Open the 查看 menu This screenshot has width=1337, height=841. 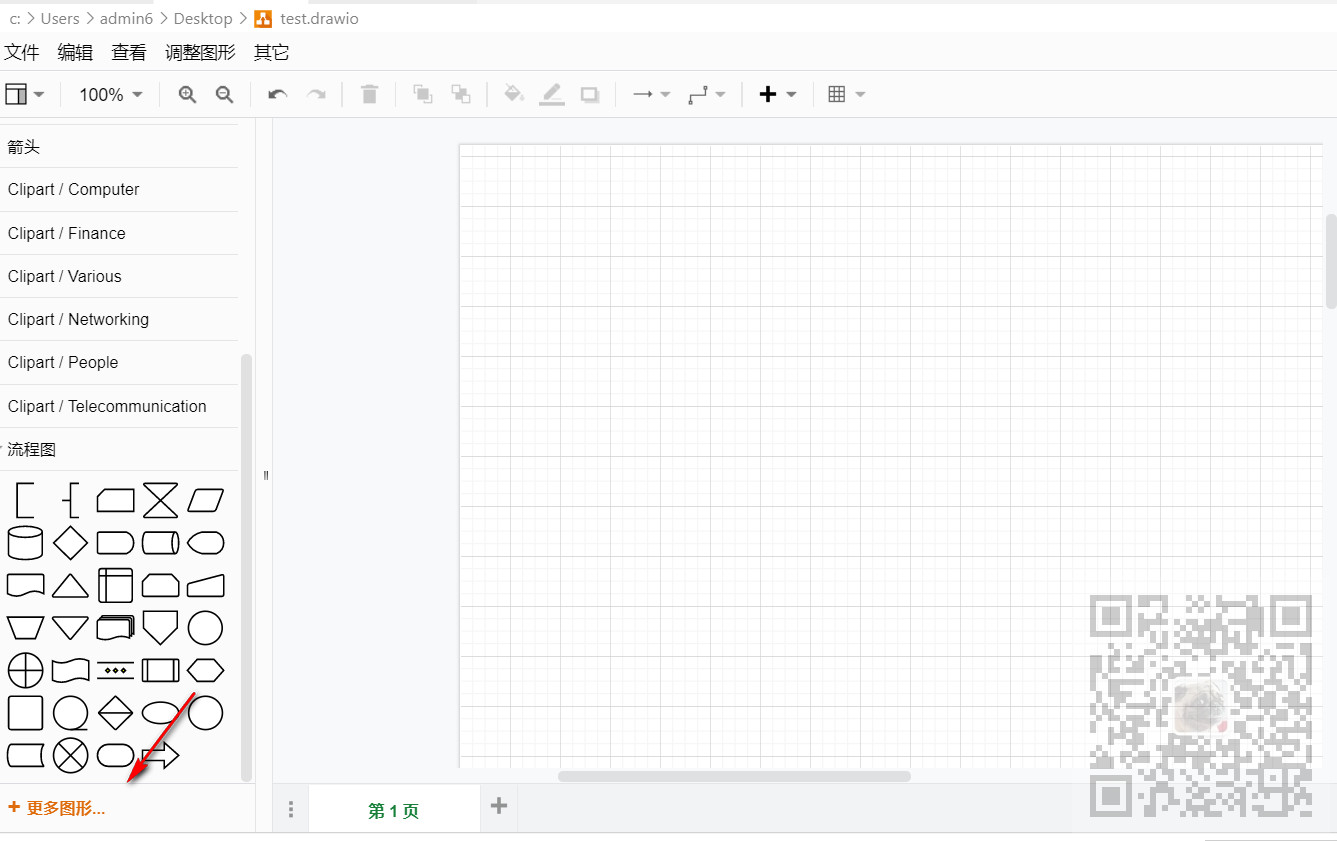click(x=129, y=53)
